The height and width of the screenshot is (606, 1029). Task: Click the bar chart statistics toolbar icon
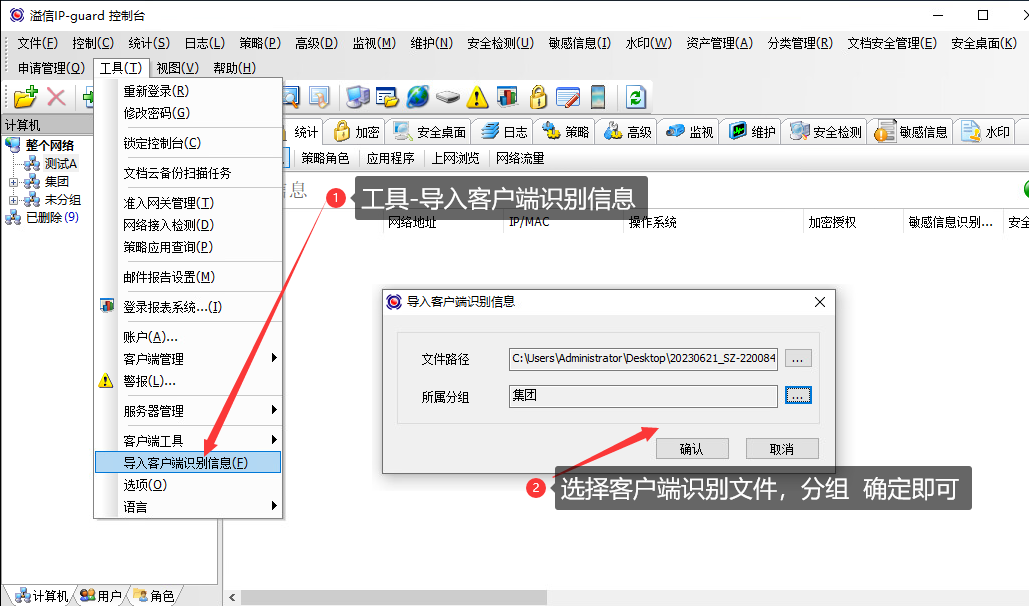(507, 97)
